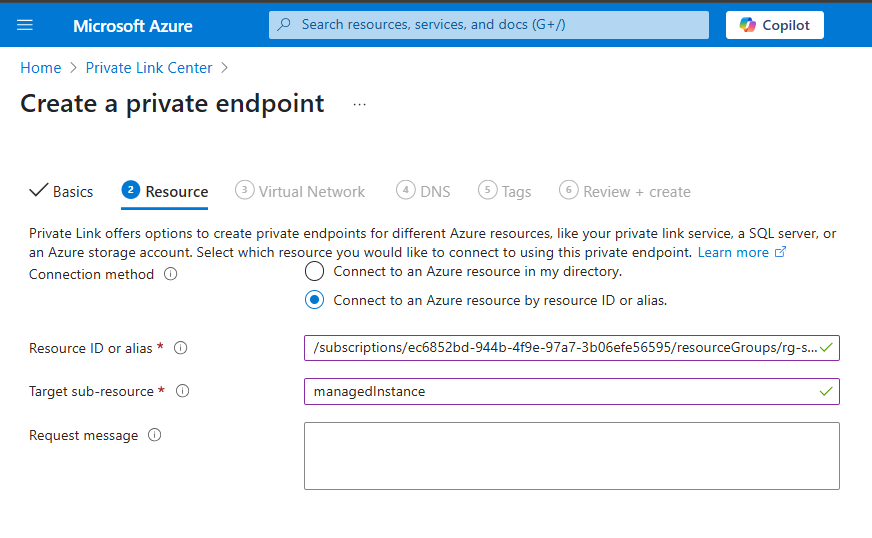Open the ellipsis more options menu
The width and height of the screenshot is (872, 538).
point(359,105)
